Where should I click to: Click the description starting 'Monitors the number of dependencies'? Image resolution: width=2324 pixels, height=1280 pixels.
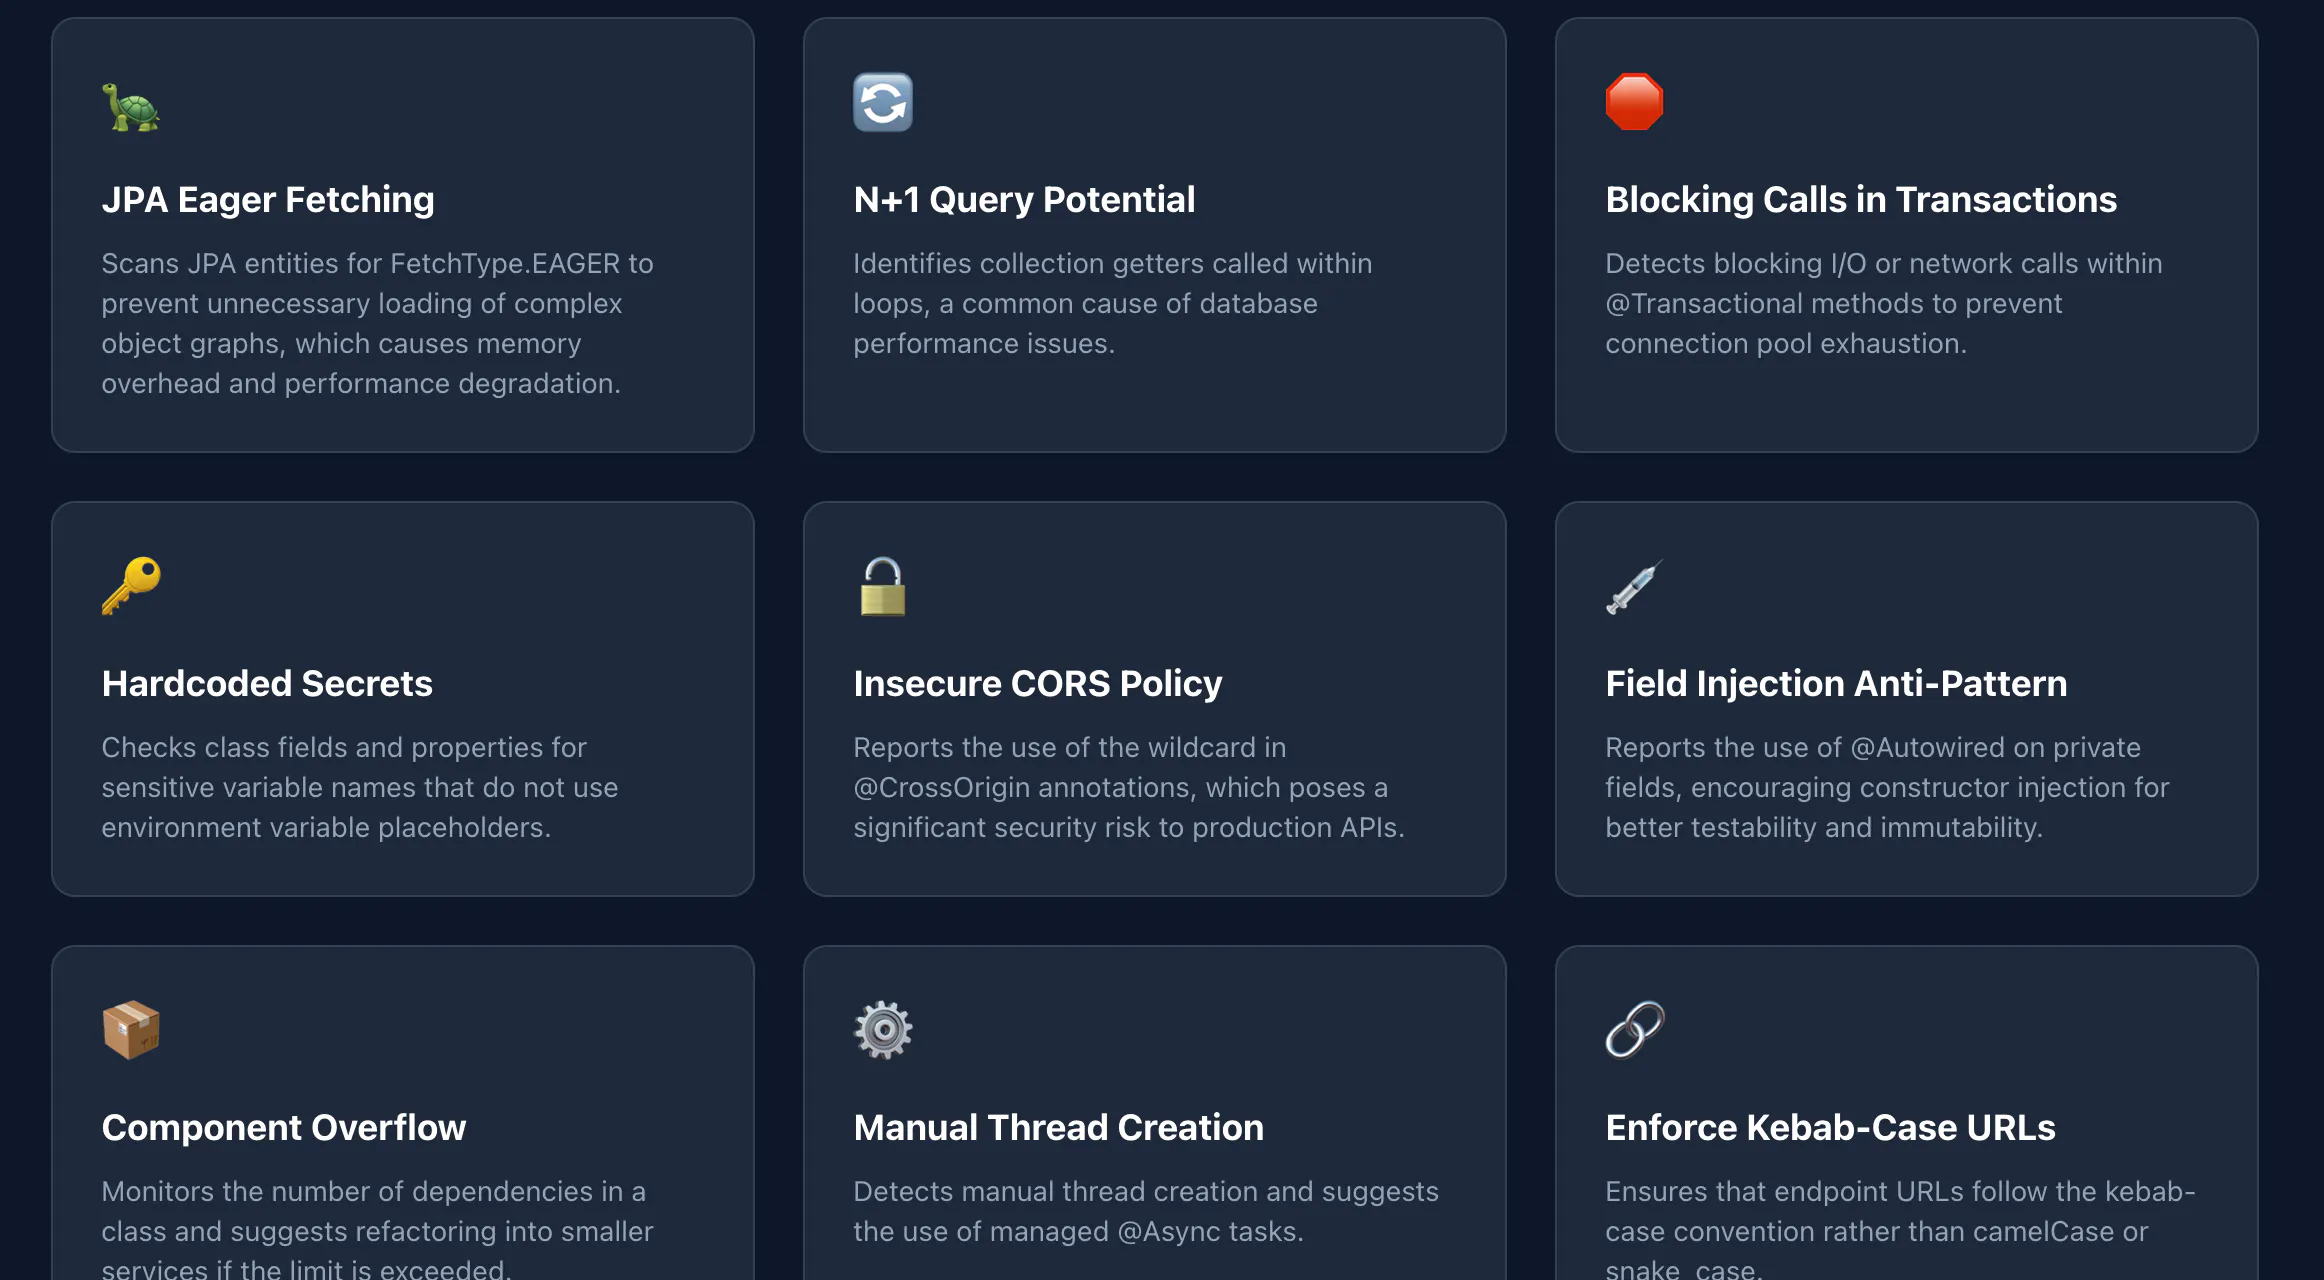pyautogui.click(x=378, y=1230)
